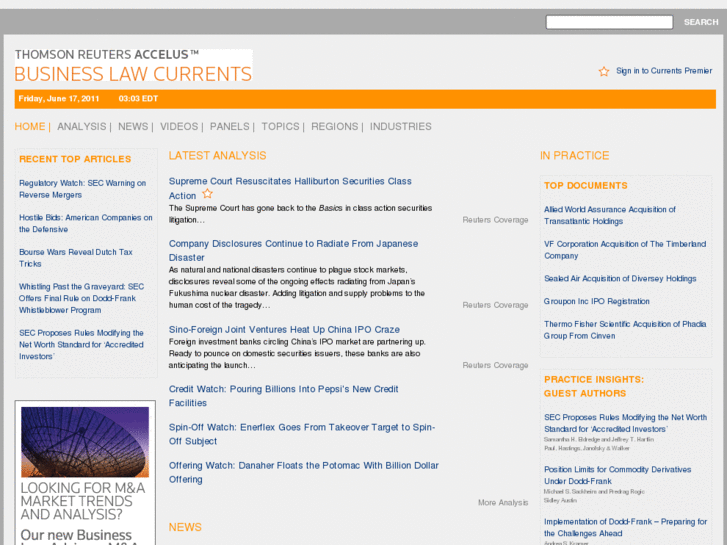Click the IN PRACTICE heading
Viewport: 727px width, 545px height.
coord(574,155)
